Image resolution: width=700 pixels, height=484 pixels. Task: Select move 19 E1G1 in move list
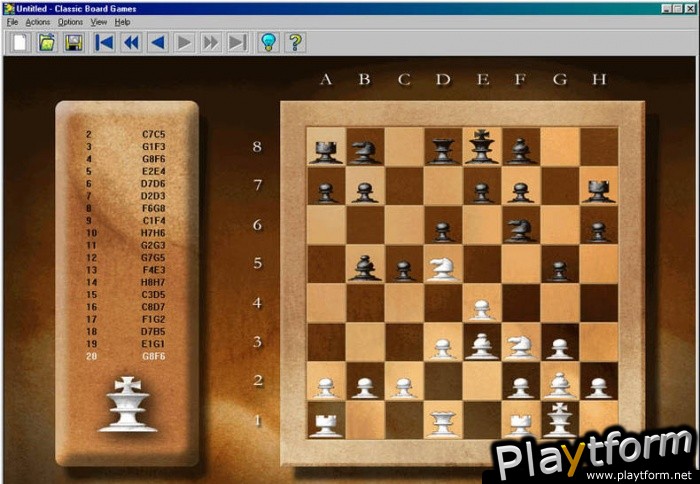point(125,344)
